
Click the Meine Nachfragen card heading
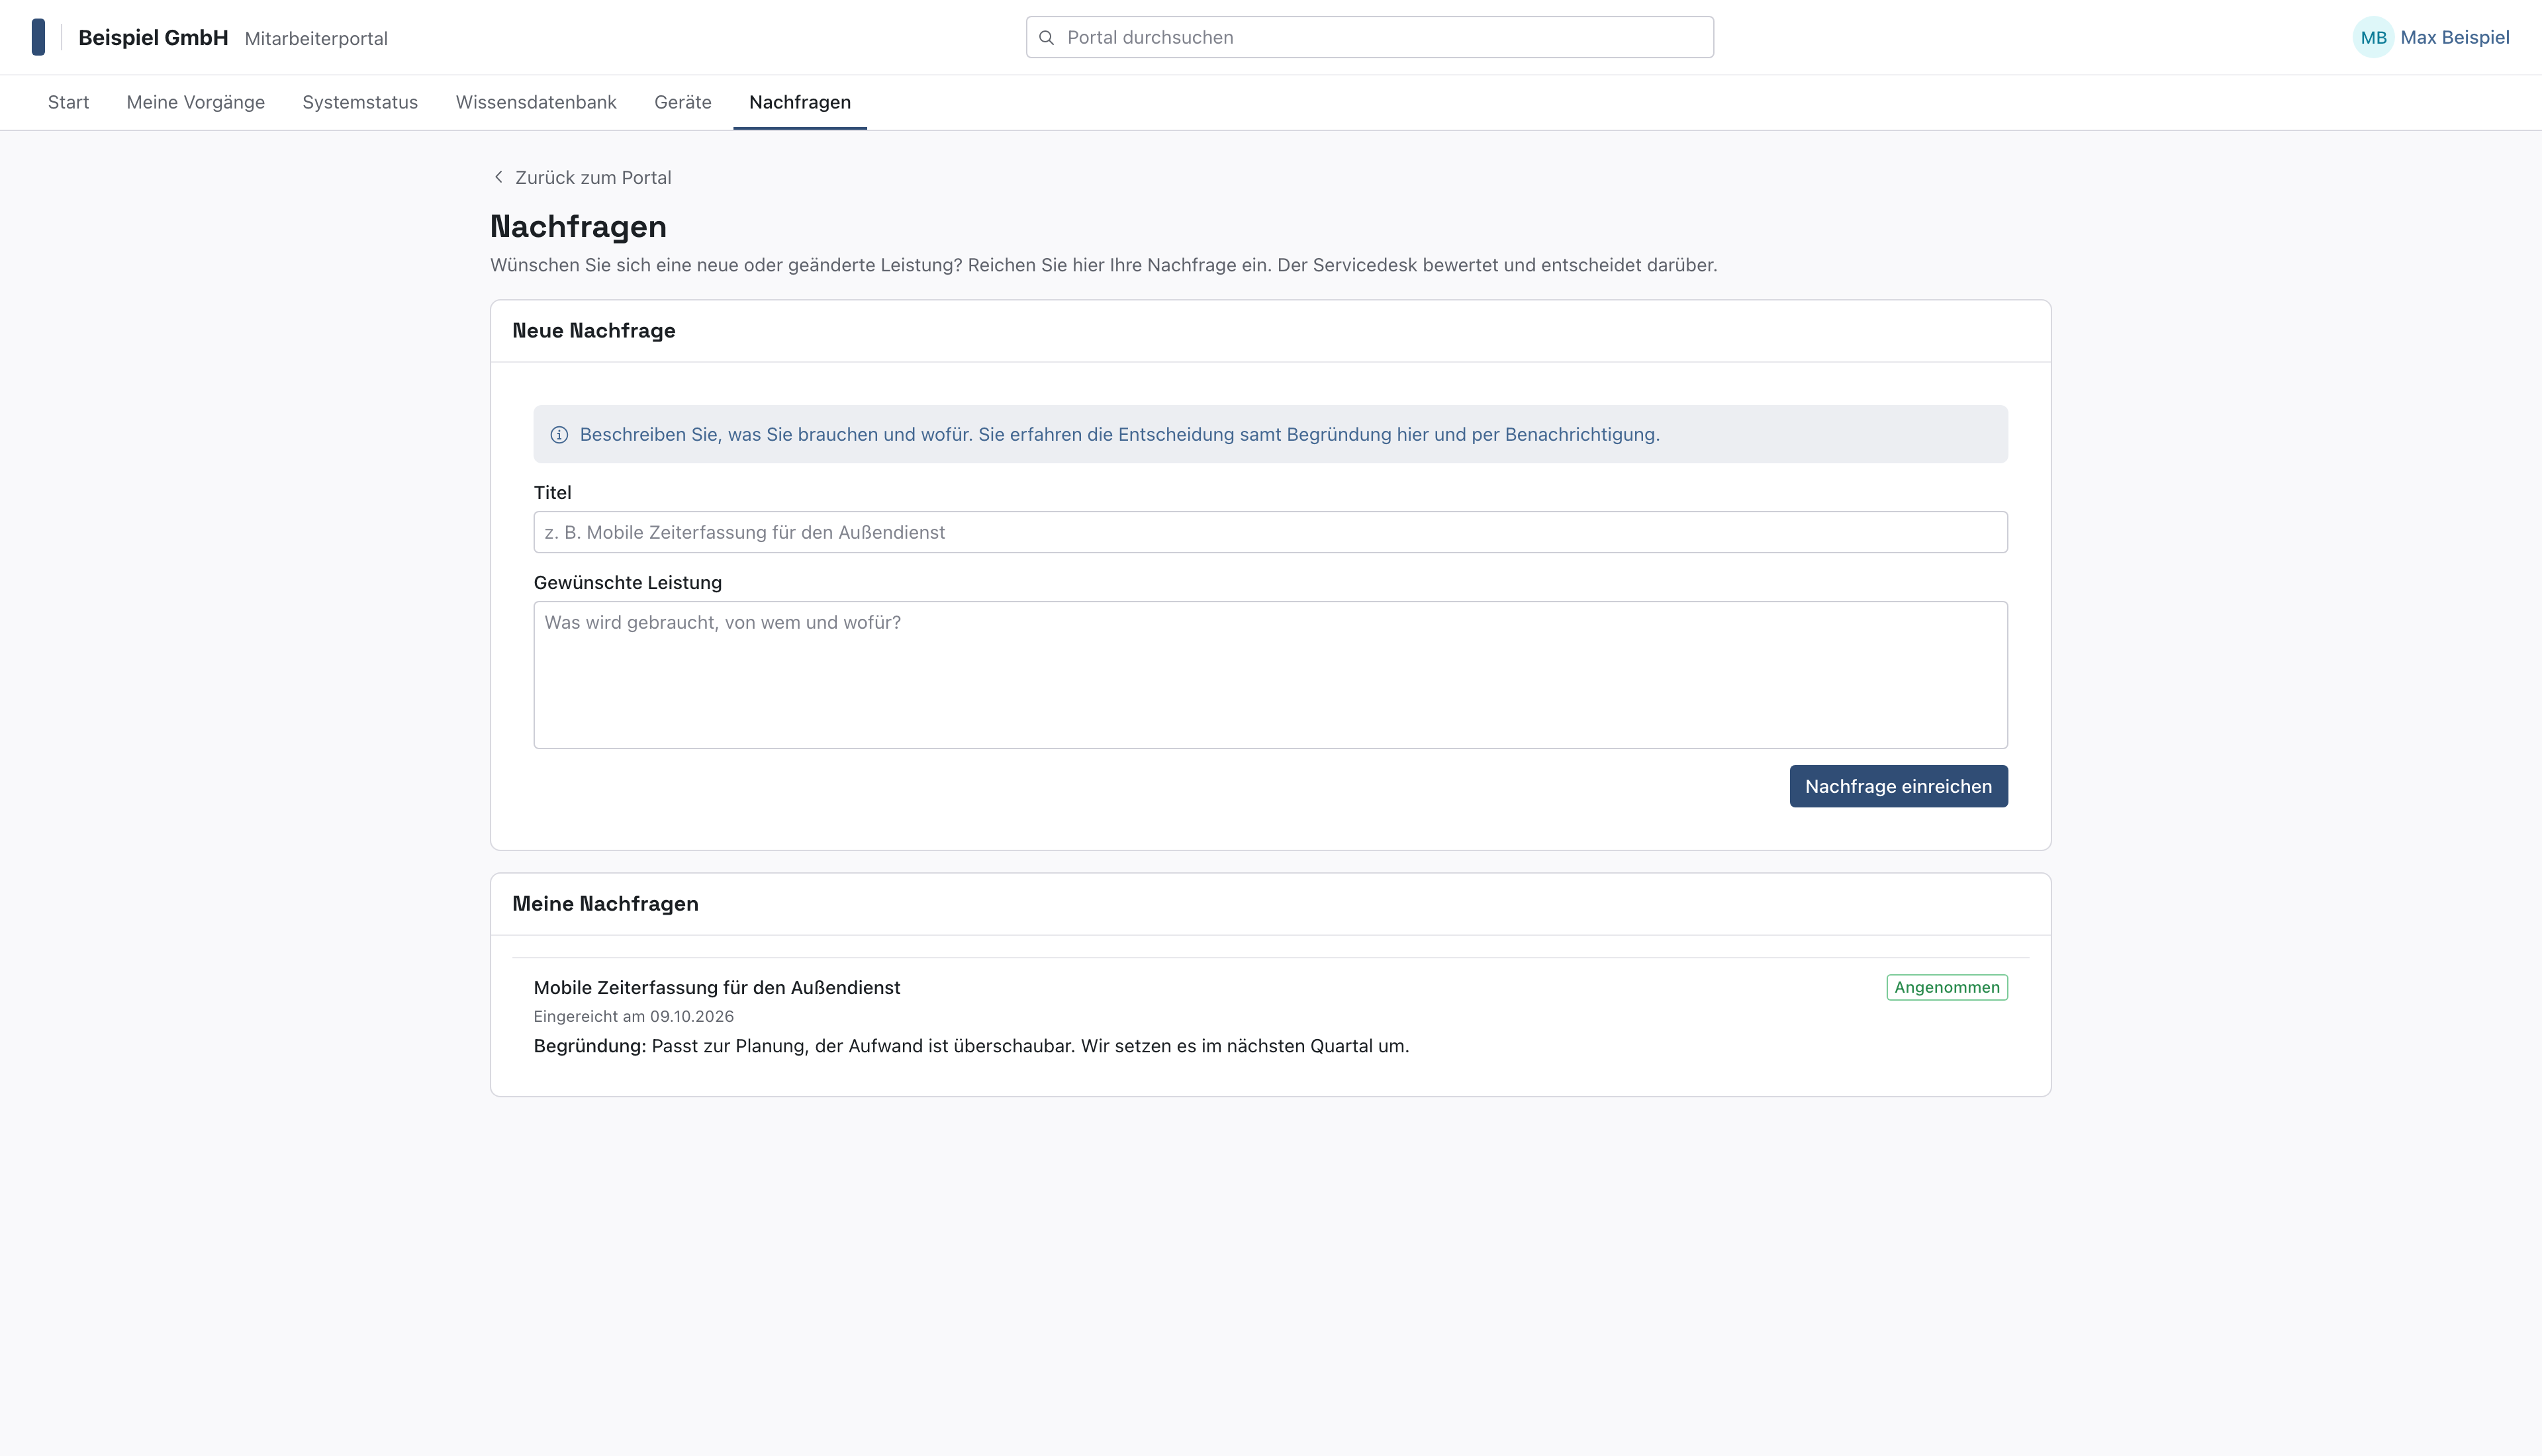[605, 904]
